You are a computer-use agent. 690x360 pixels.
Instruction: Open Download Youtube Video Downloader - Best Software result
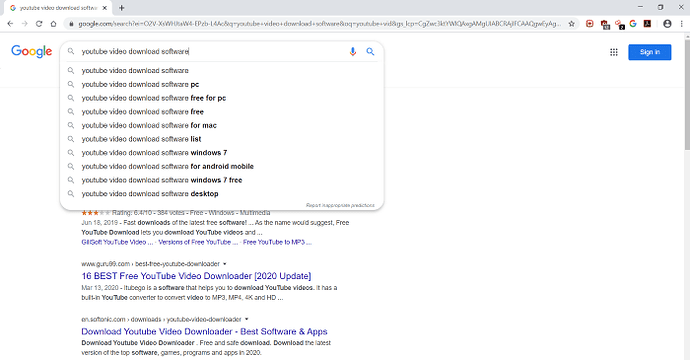(x=204, y=331)
